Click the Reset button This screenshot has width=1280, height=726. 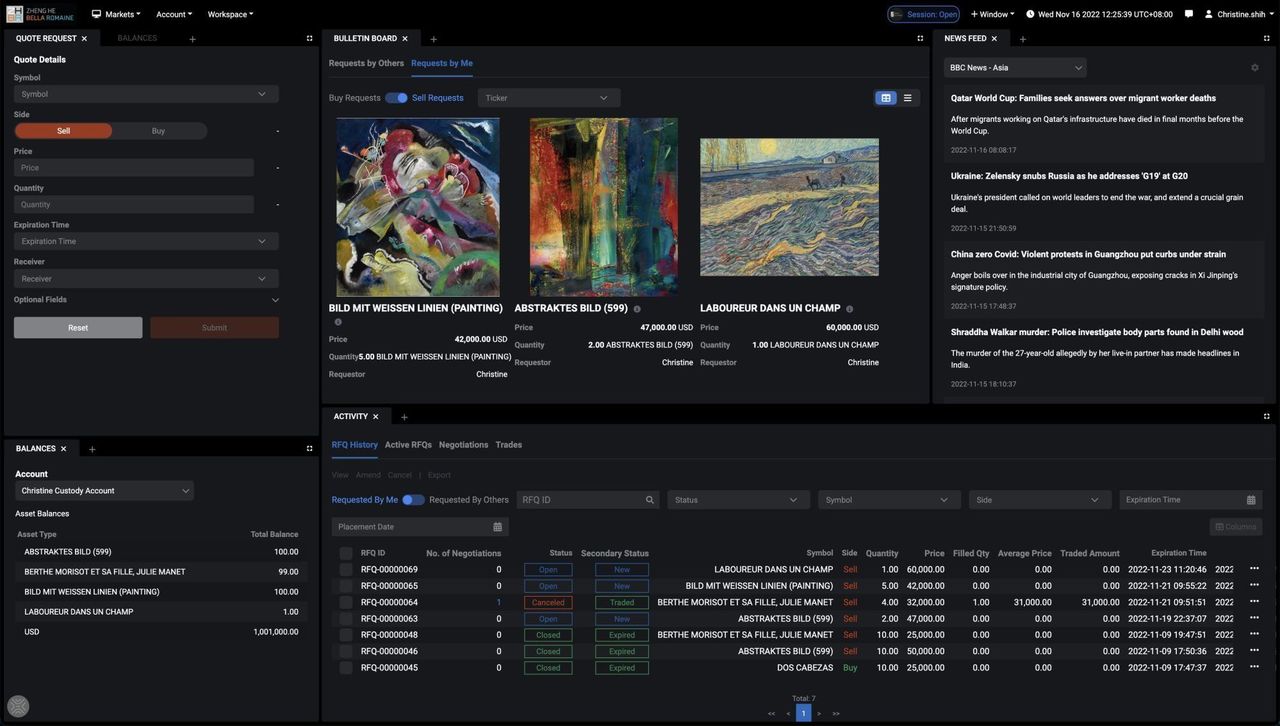pos(78,328)
